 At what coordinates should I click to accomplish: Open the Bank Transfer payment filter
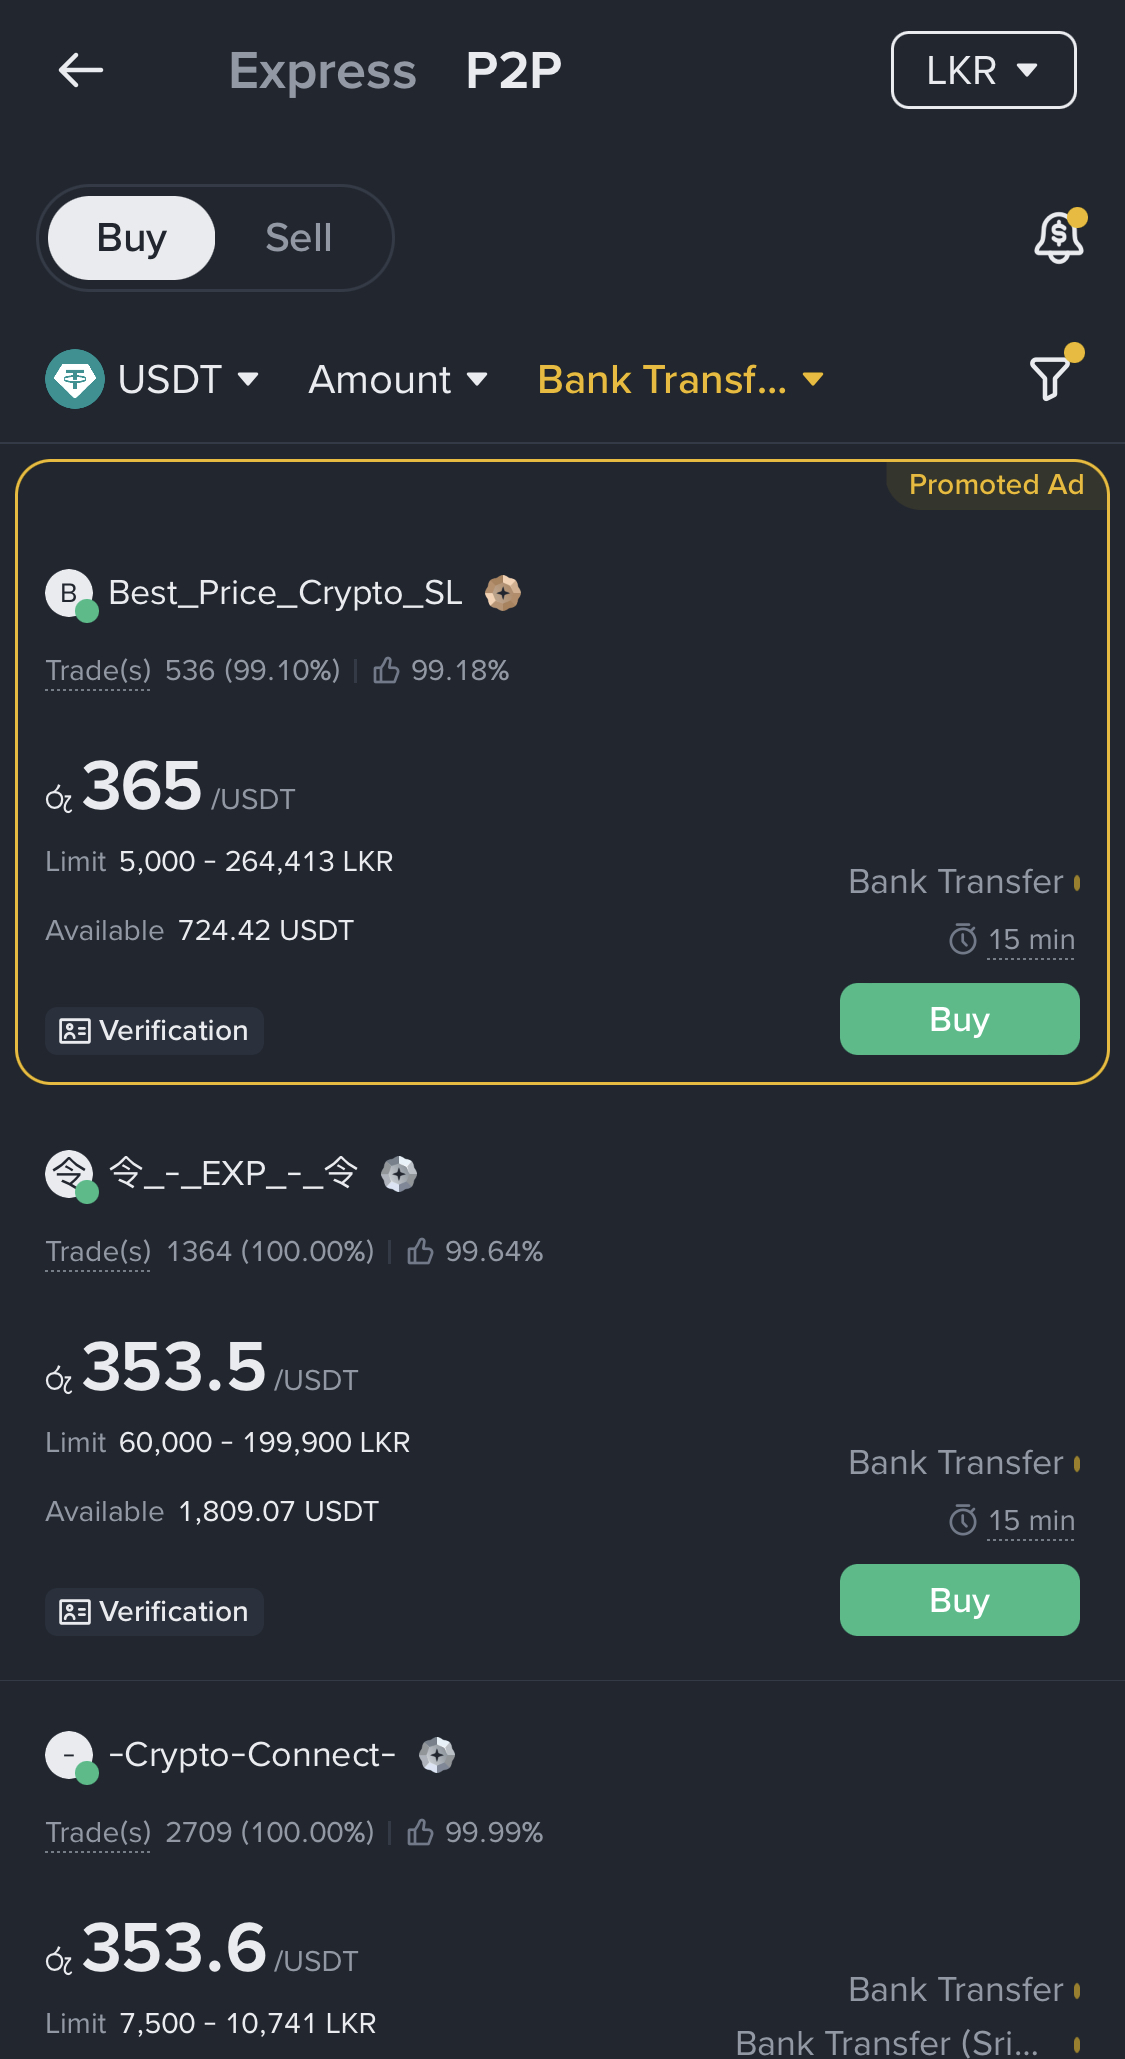pyautogui.click(x=680, y=380)
